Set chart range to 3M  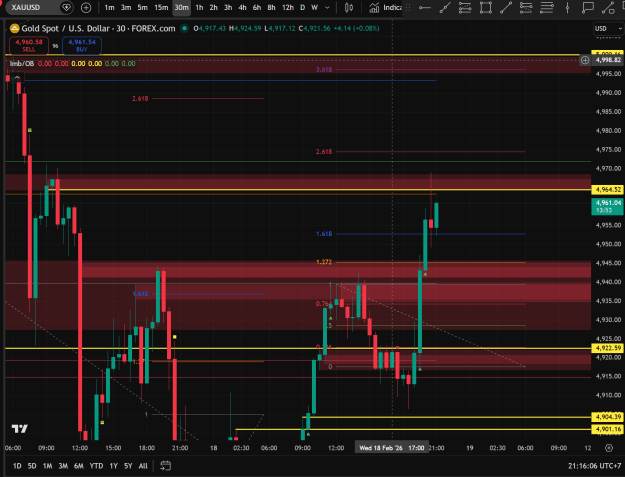pos(63,465)
